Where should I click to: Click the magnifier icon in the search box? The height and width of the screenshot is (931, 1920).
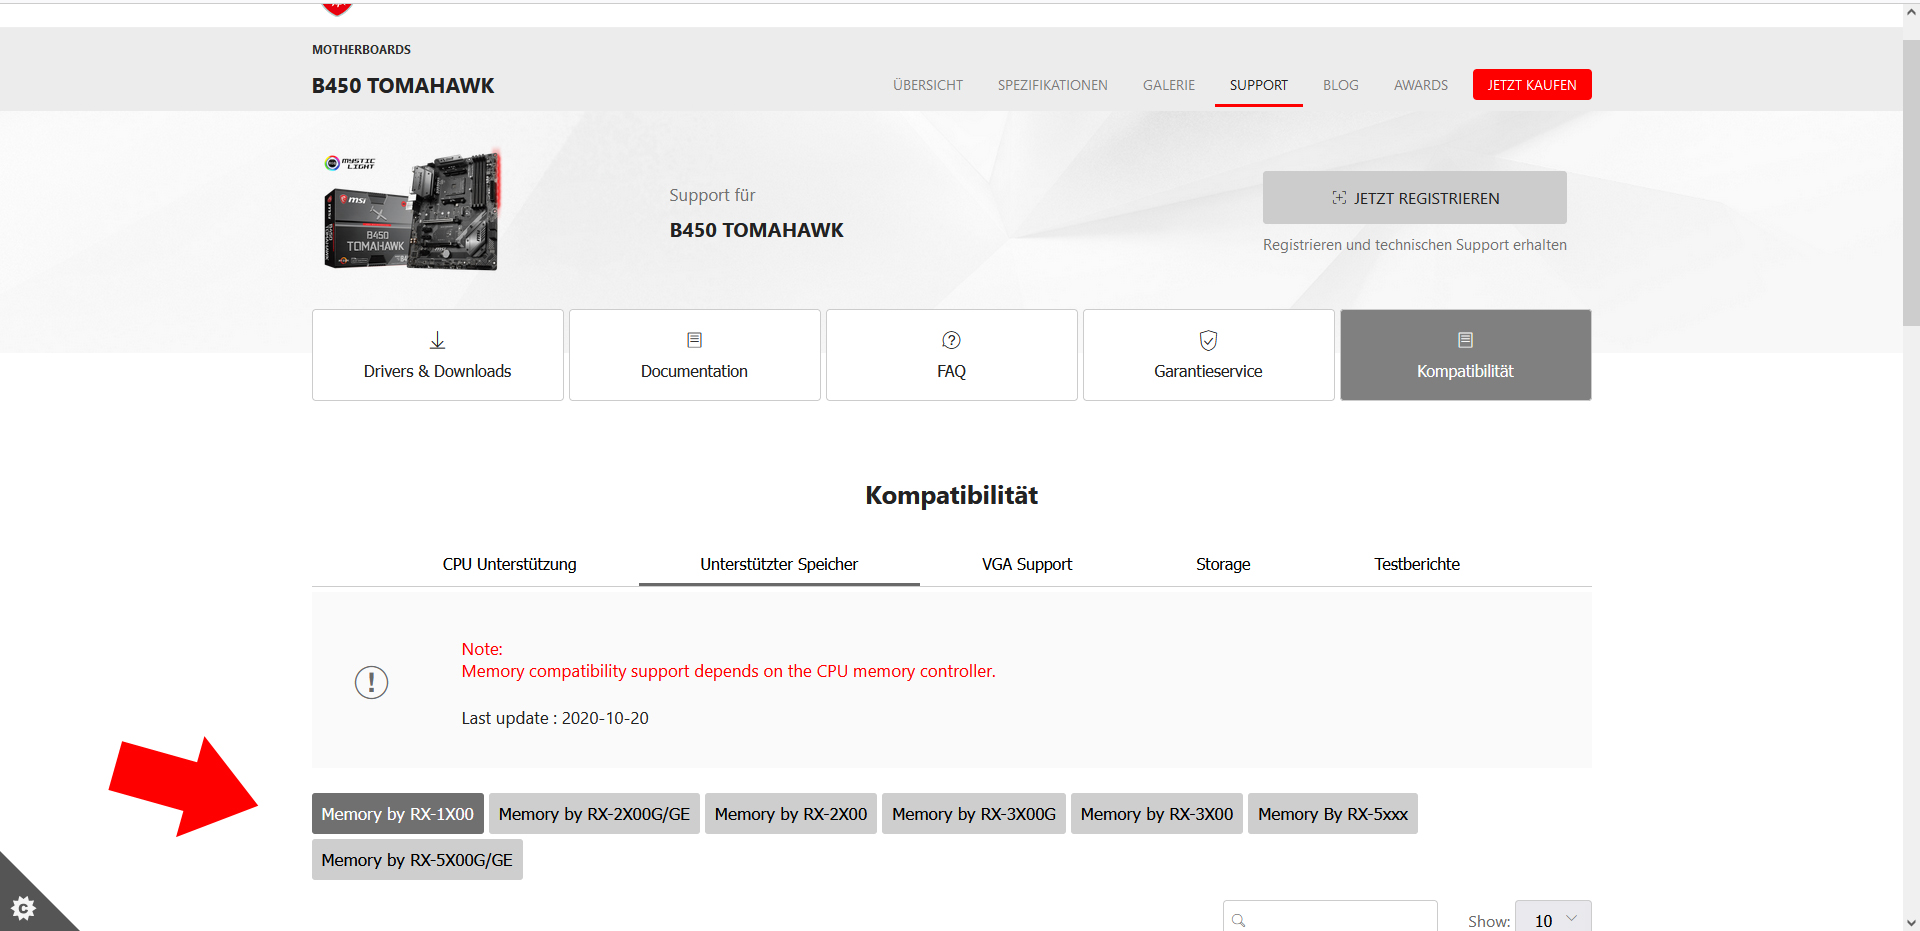pos(1239,920)
